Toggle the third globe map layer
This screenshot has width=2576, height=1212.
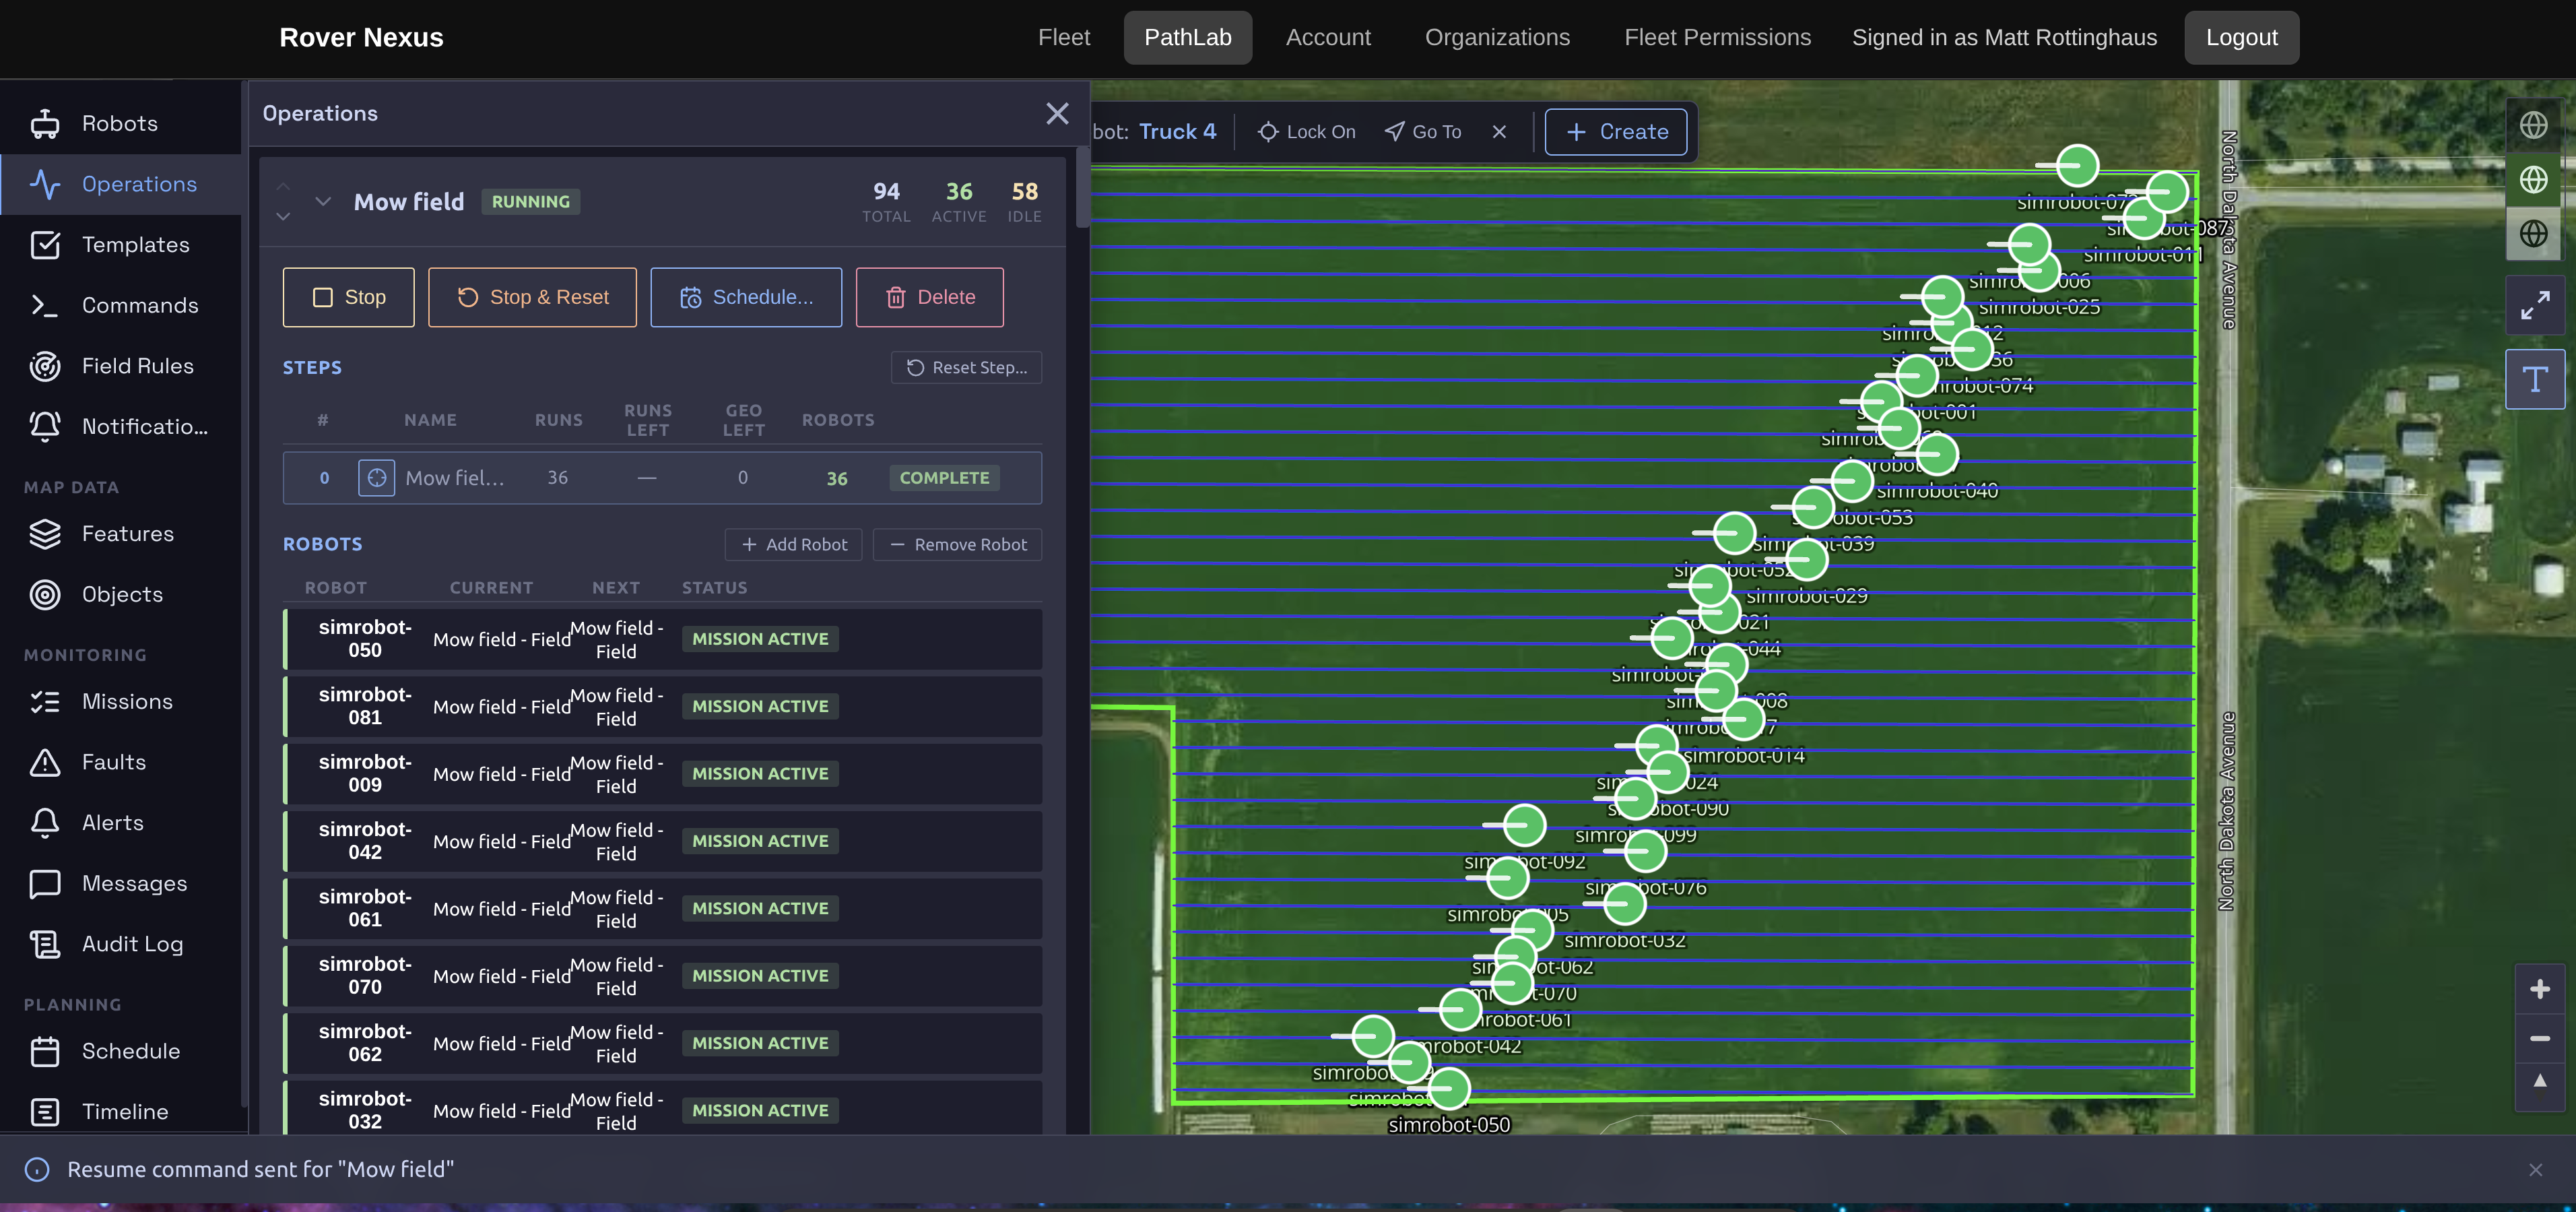coord(2533,233)
